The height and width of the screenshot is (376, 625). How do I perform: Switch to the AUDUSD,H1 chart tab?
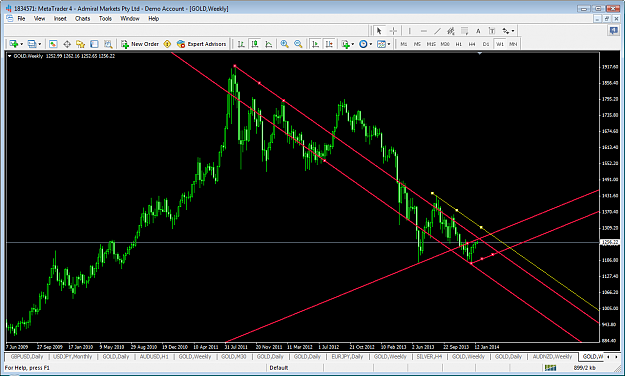tap(154, 356)
